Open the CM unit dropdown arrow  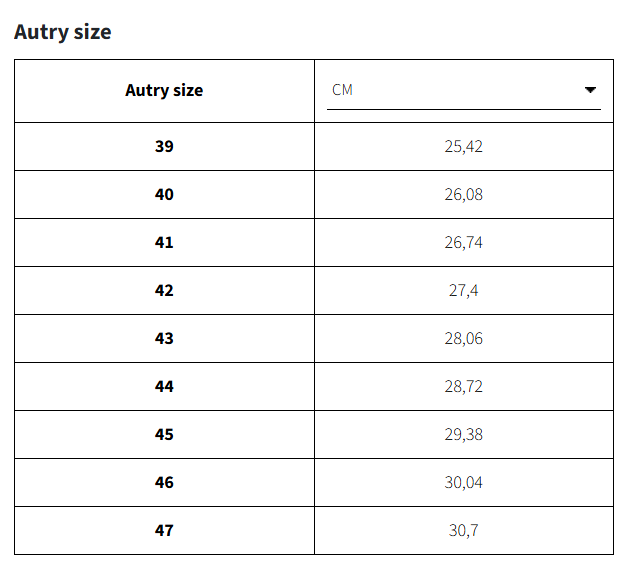click(x=590, y=90)
